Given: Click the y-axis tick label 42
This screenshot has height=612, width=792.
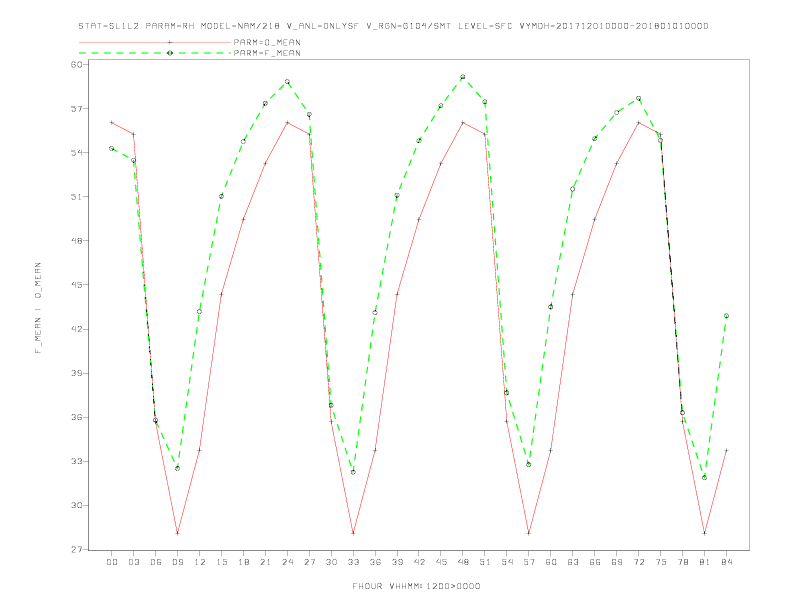Looking at the screenshot, I should [x=77, y=329].
